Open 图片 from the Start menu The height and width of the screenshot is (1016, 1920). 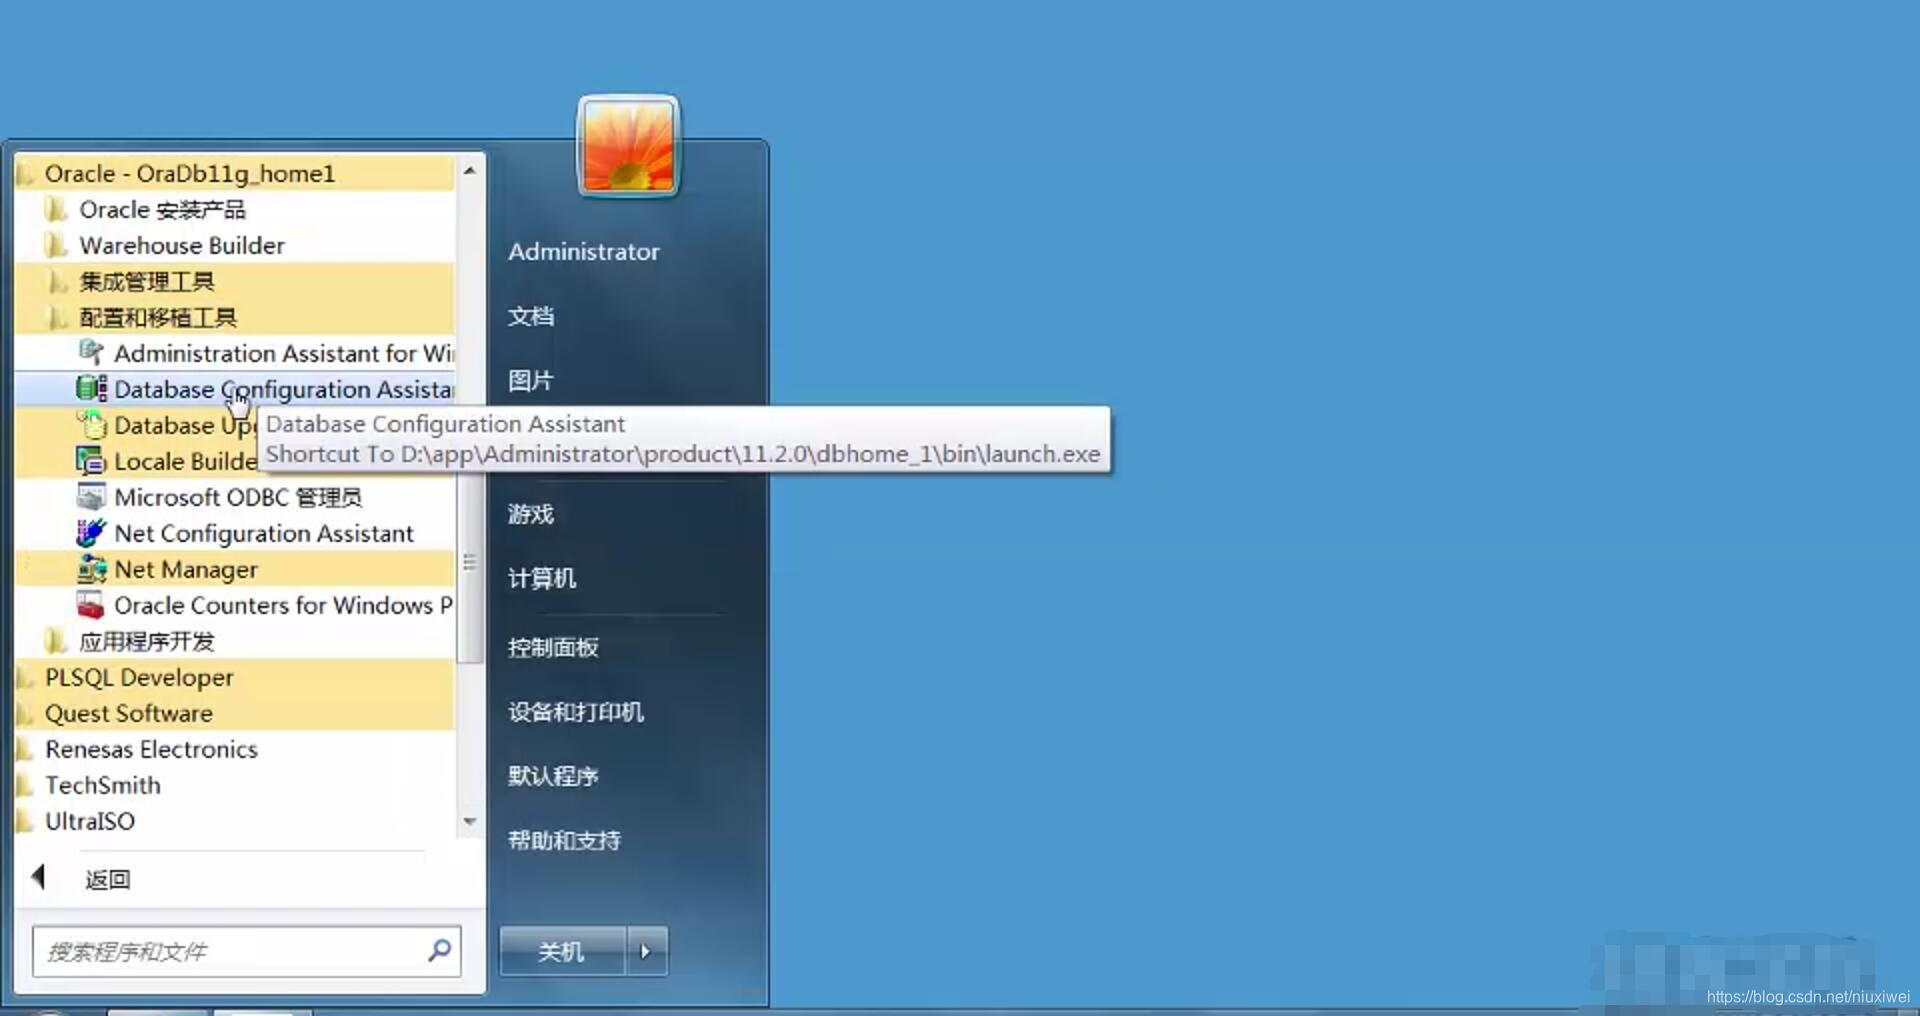click(530, 380)
